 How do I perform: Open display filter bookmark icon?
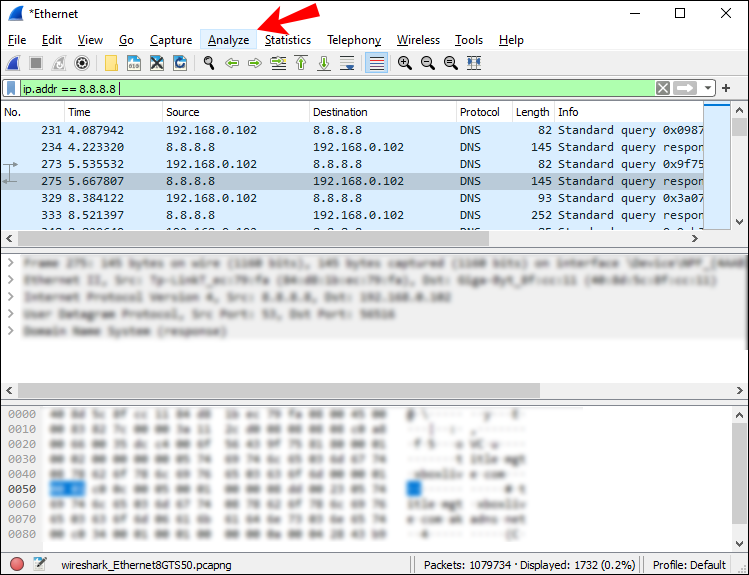11,88
